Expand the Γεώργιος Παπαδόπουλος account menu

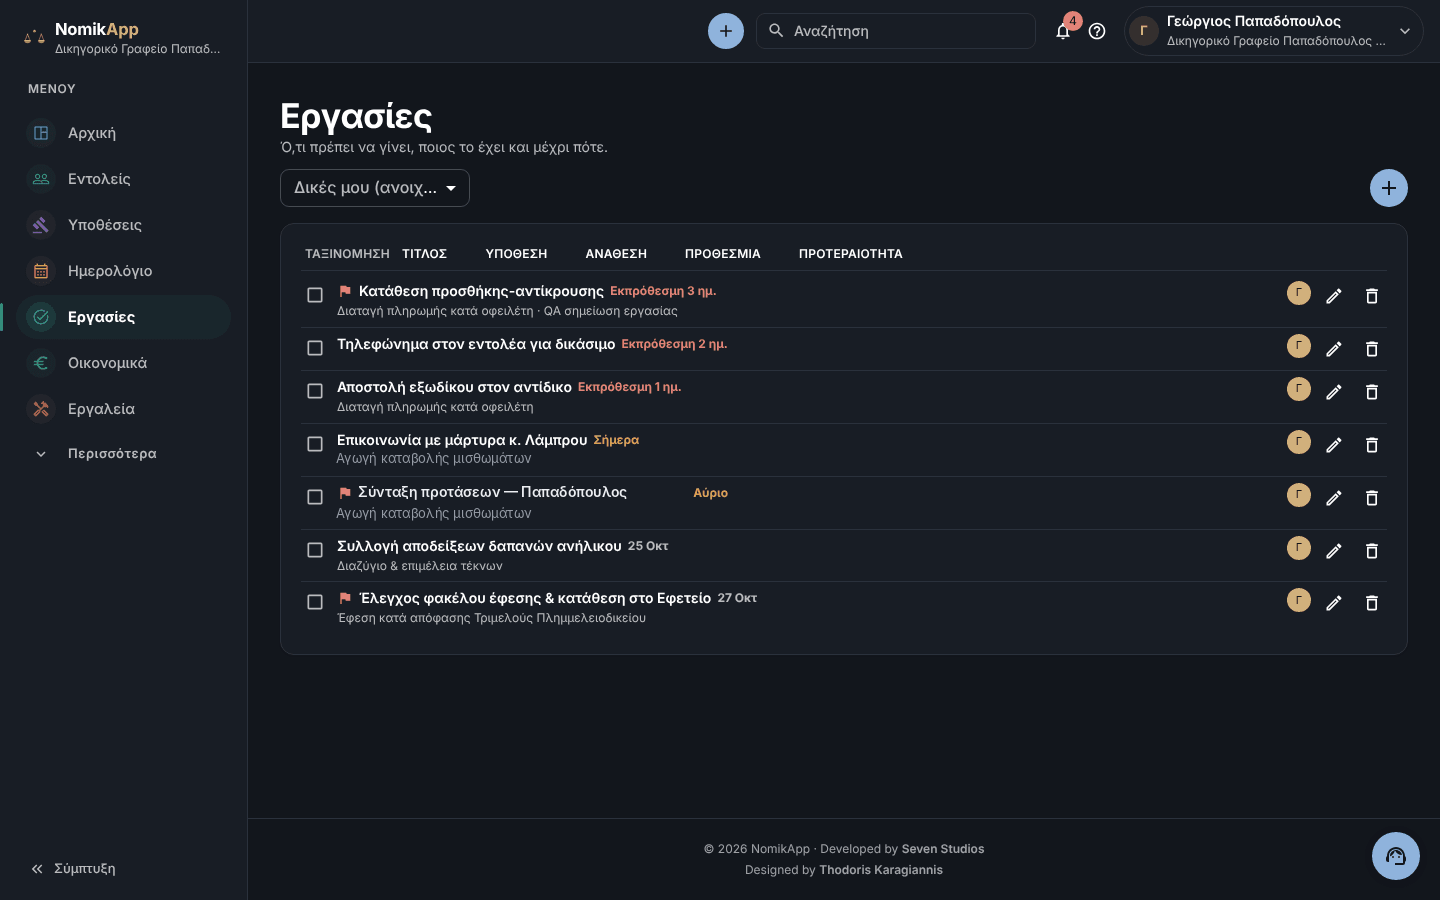1273,31
